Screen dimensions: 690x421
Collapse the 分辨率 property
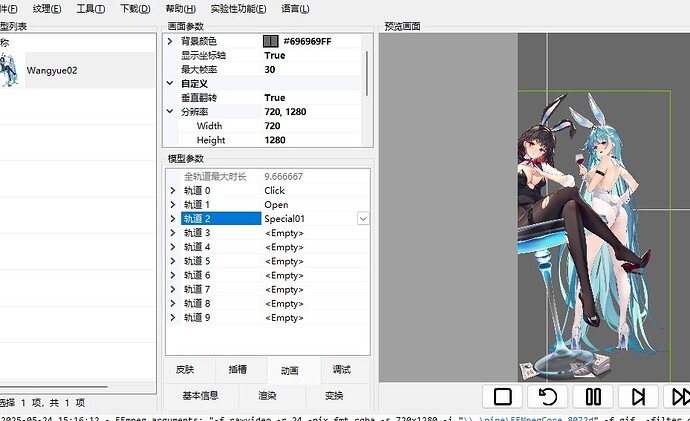pos(170,111)
